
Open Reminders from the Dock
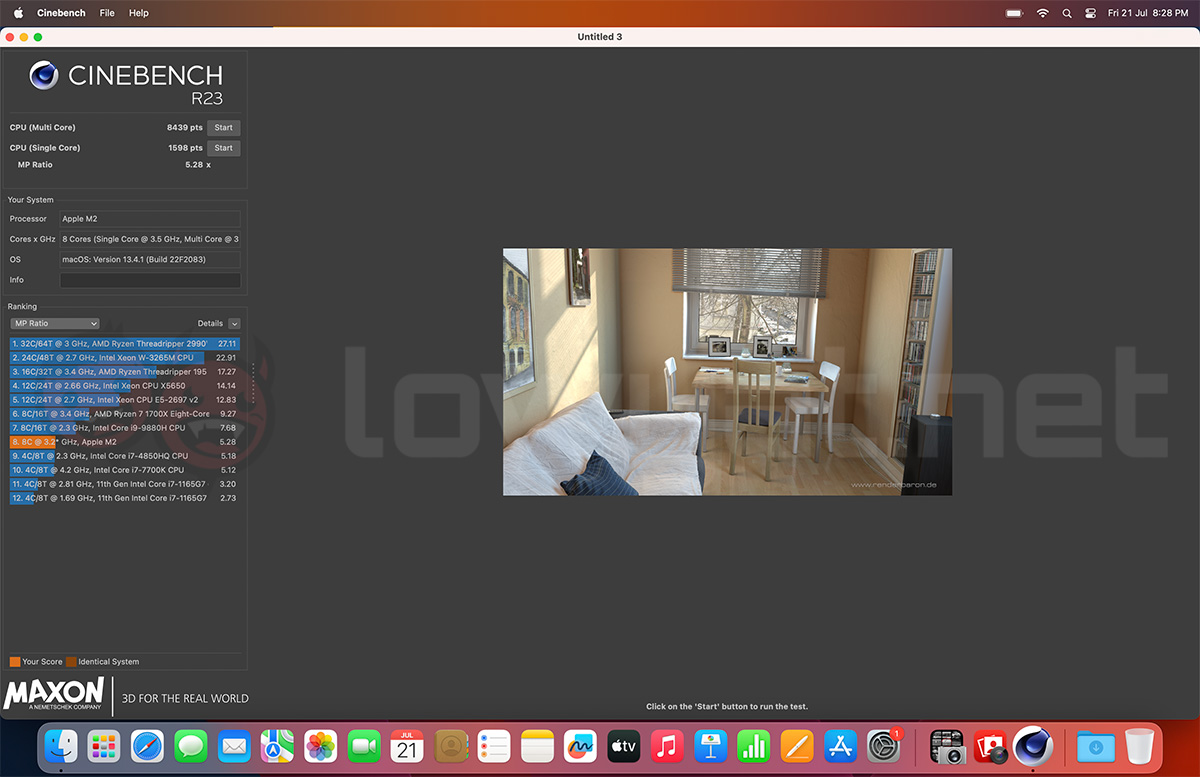(494, 746)
